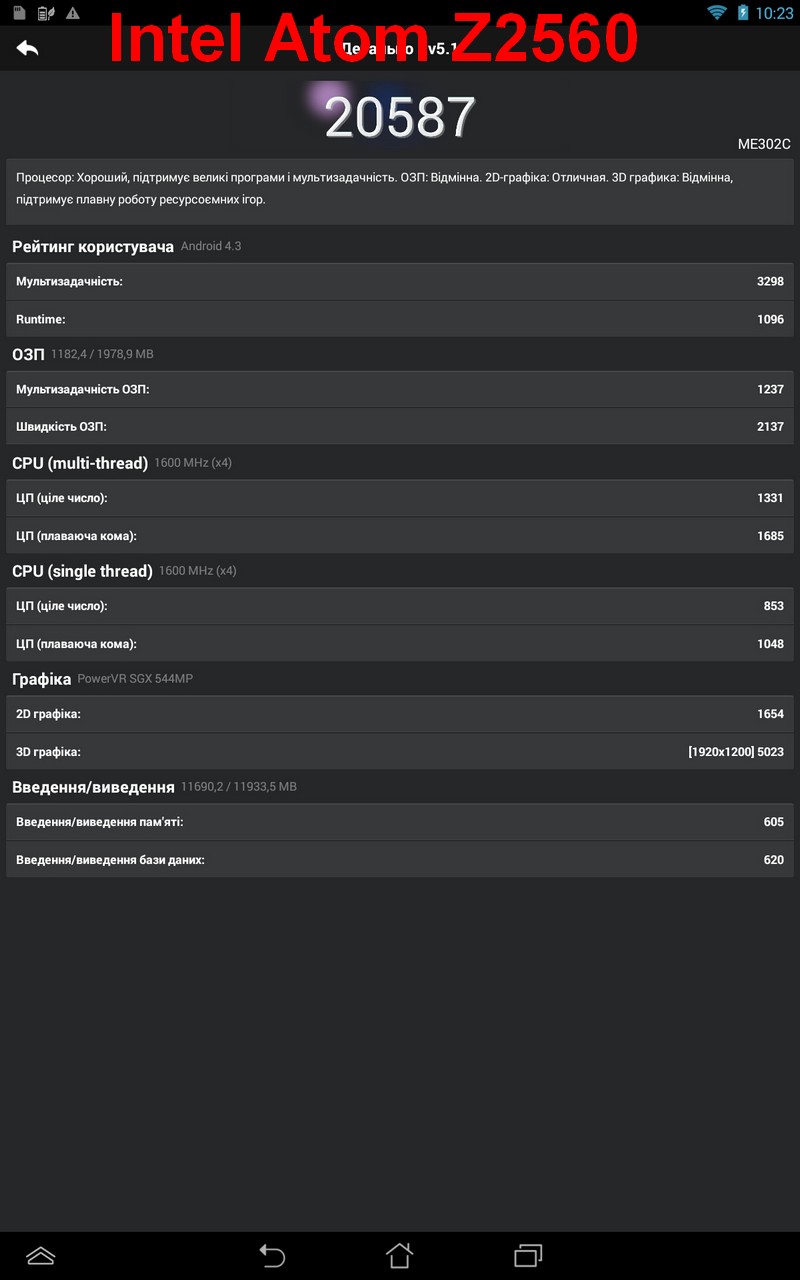Select the Мультизадачність score row
Viewport: 800px width, 1280px height.
pos(400,282)
